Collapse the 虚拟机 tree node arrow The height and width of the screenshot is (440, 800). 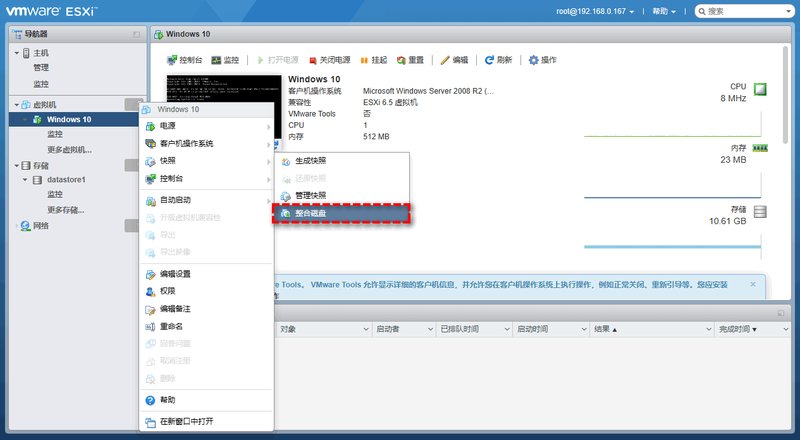click(x=16, y=105)
